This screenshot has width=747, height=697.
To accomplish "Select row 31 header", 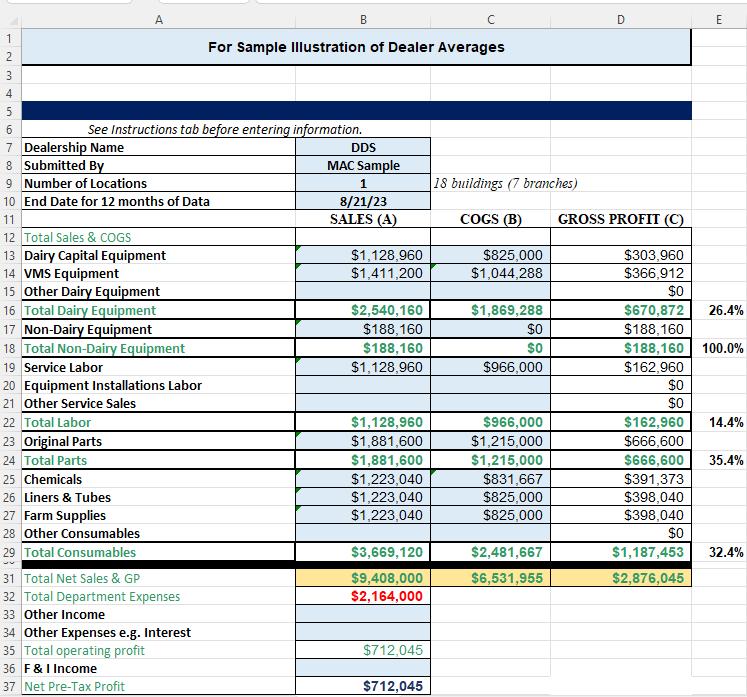I will (10, 578).
